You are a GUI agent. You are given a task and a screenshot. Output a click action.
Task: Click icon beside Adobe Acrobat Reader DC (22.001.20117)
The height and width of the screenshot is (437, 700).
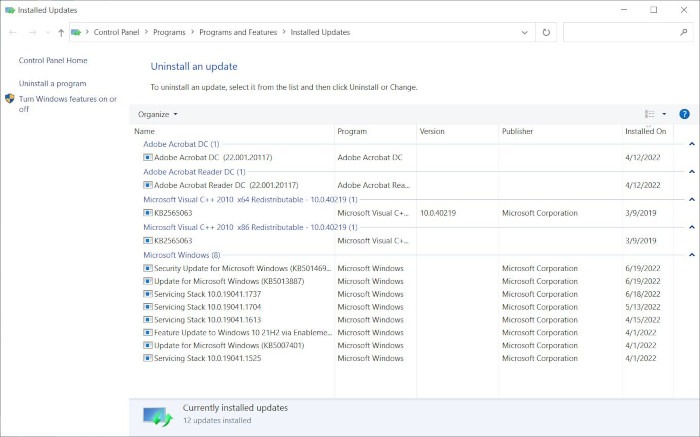[148, 185]
